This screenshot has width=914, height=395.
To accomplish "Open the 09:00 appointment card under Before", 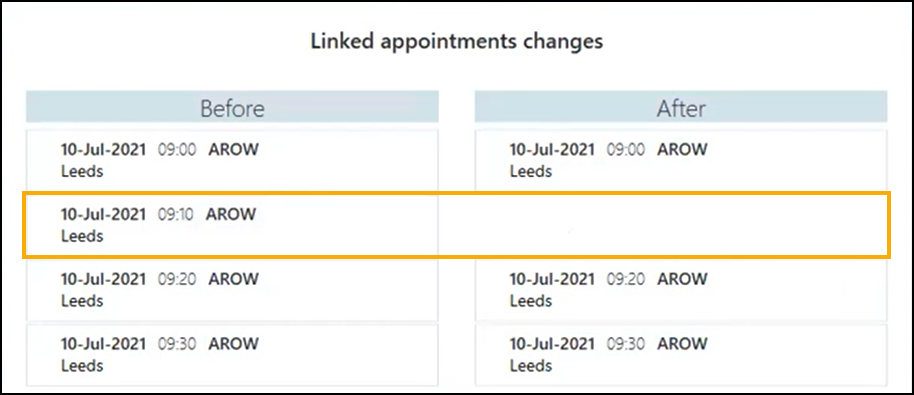I will click(232, 160).
